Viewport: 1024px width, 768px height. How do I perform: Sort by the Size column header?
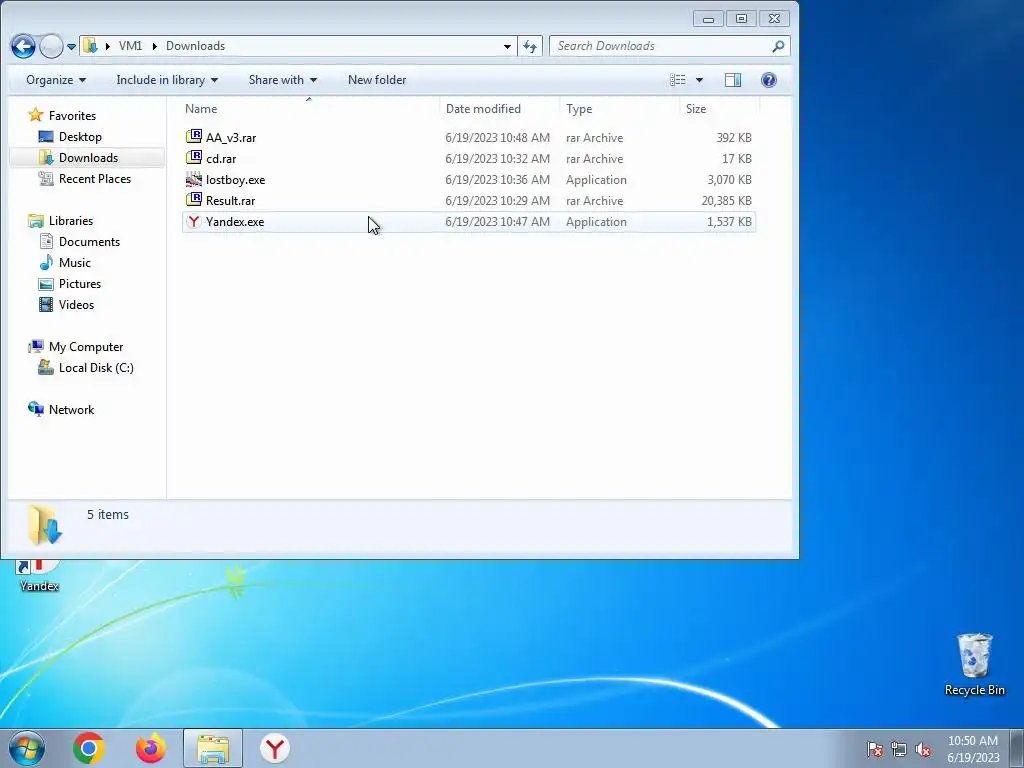(718, 108)
